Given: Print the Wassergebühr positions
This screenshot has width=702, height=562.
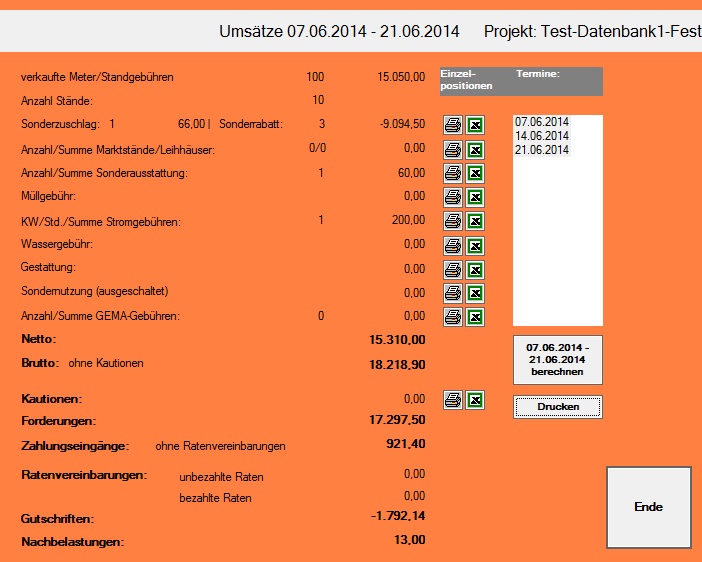Looking at the screenshot, I should pos(452,245).
